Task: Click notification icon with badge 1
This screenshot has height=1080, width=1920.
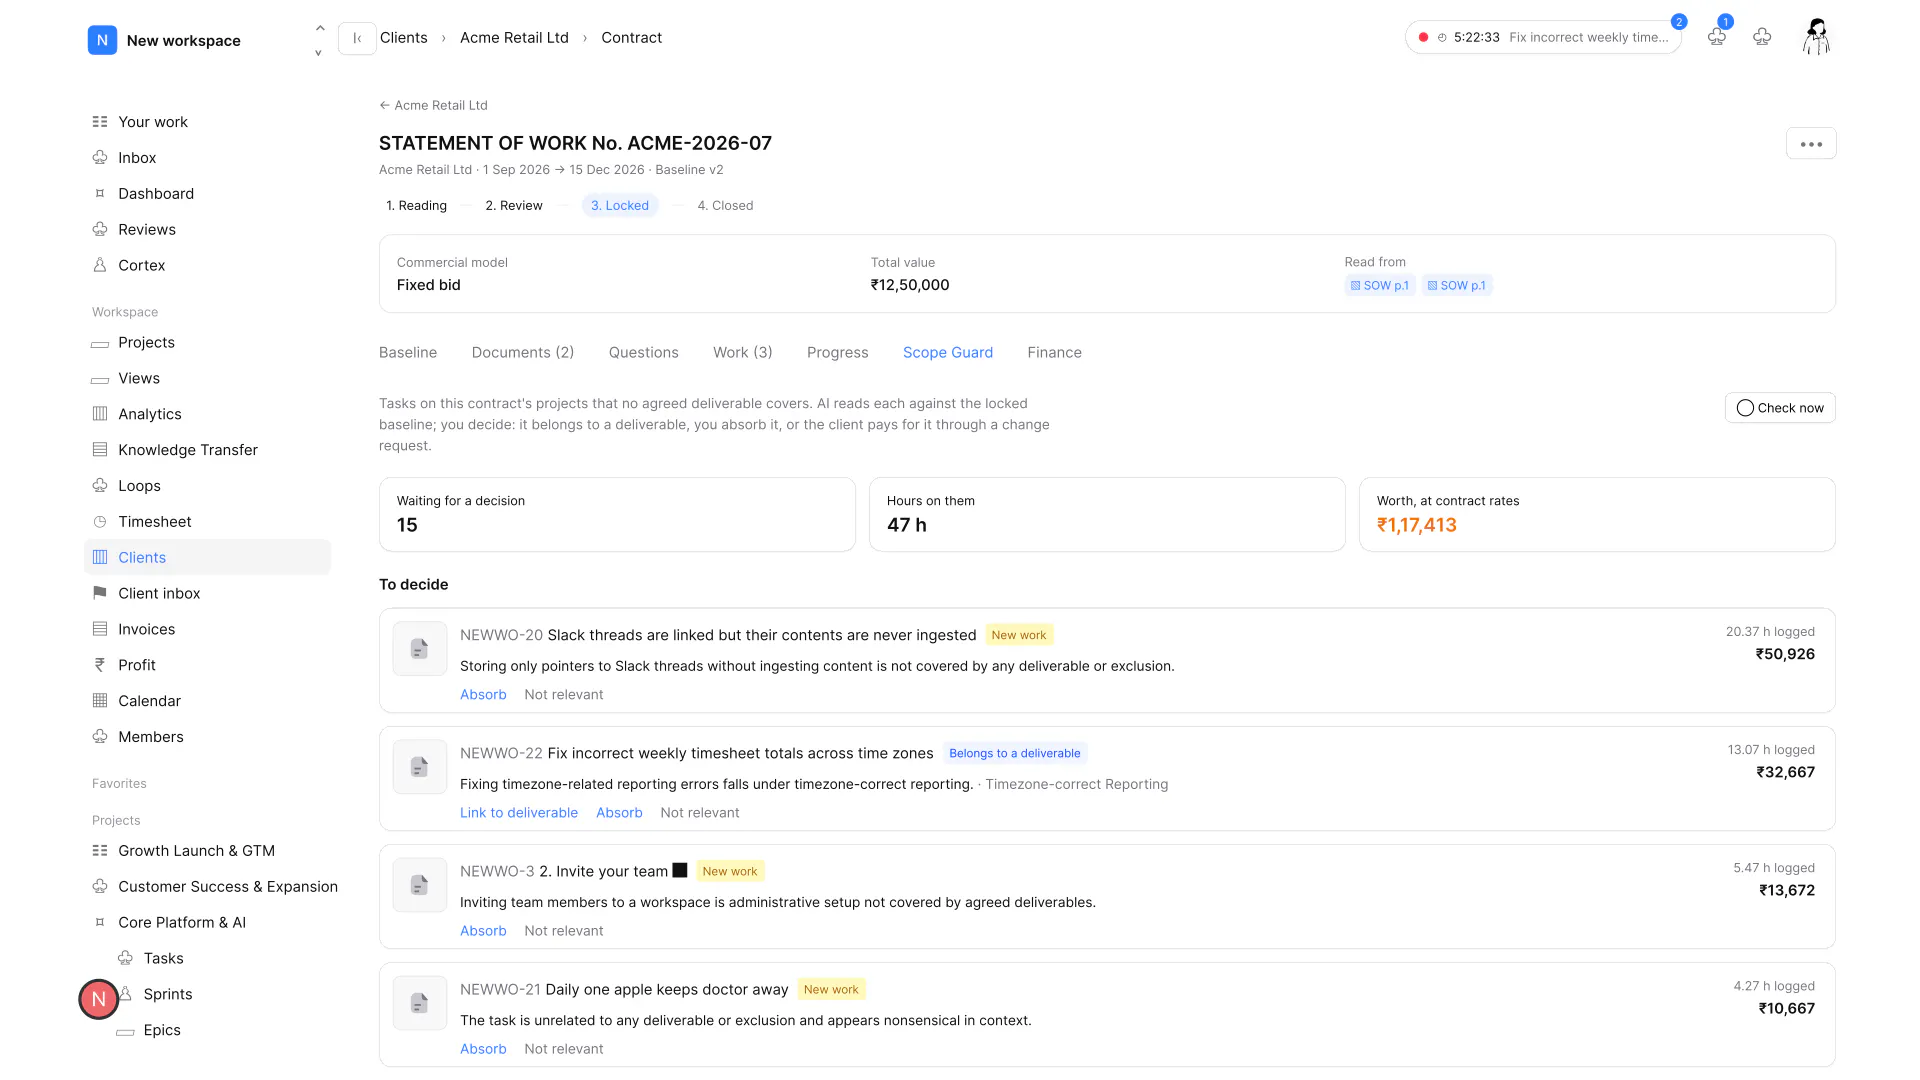Action: tap(1717, 37)
